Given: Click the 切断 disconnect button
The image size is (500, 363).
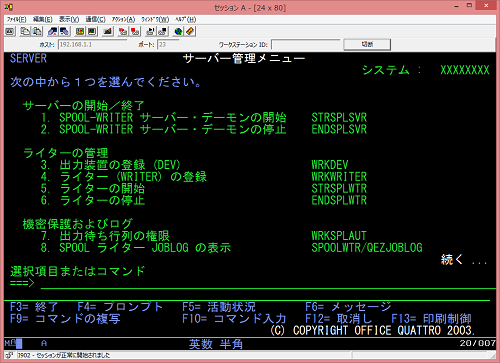Looking at the screenshot, I should point(367,44).
